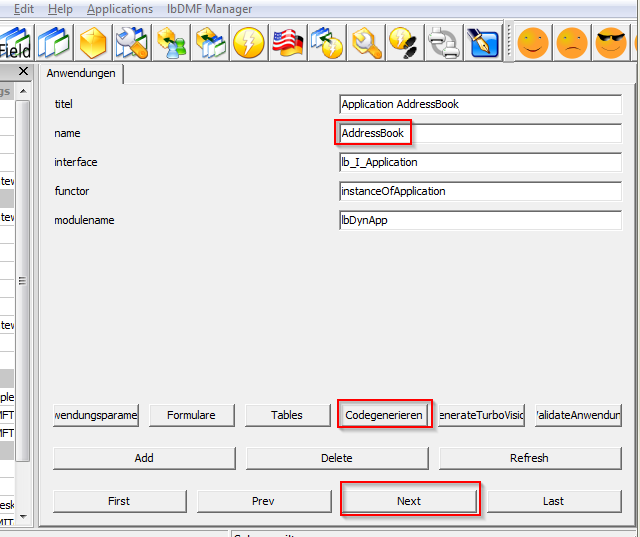
Task: Click the yellow lightning bolt toolbar icon
Action: 248,43
